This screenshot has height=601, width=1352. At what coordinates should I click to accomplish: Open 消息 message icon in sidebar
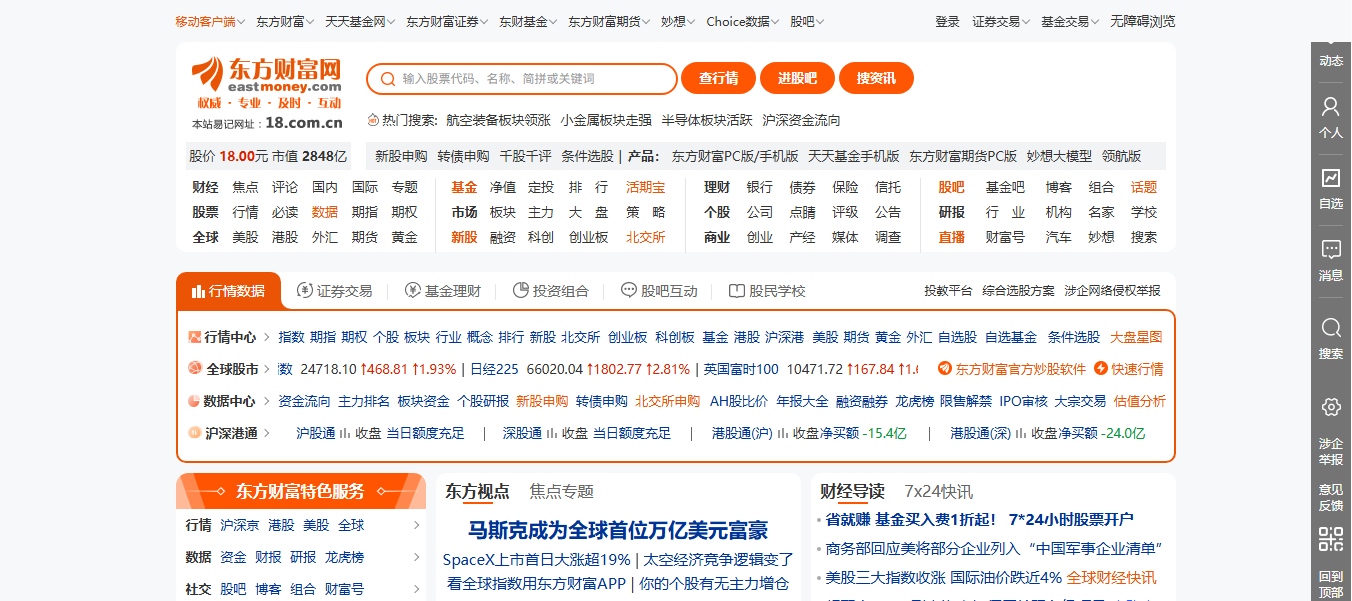click(x=1331, y=250)
